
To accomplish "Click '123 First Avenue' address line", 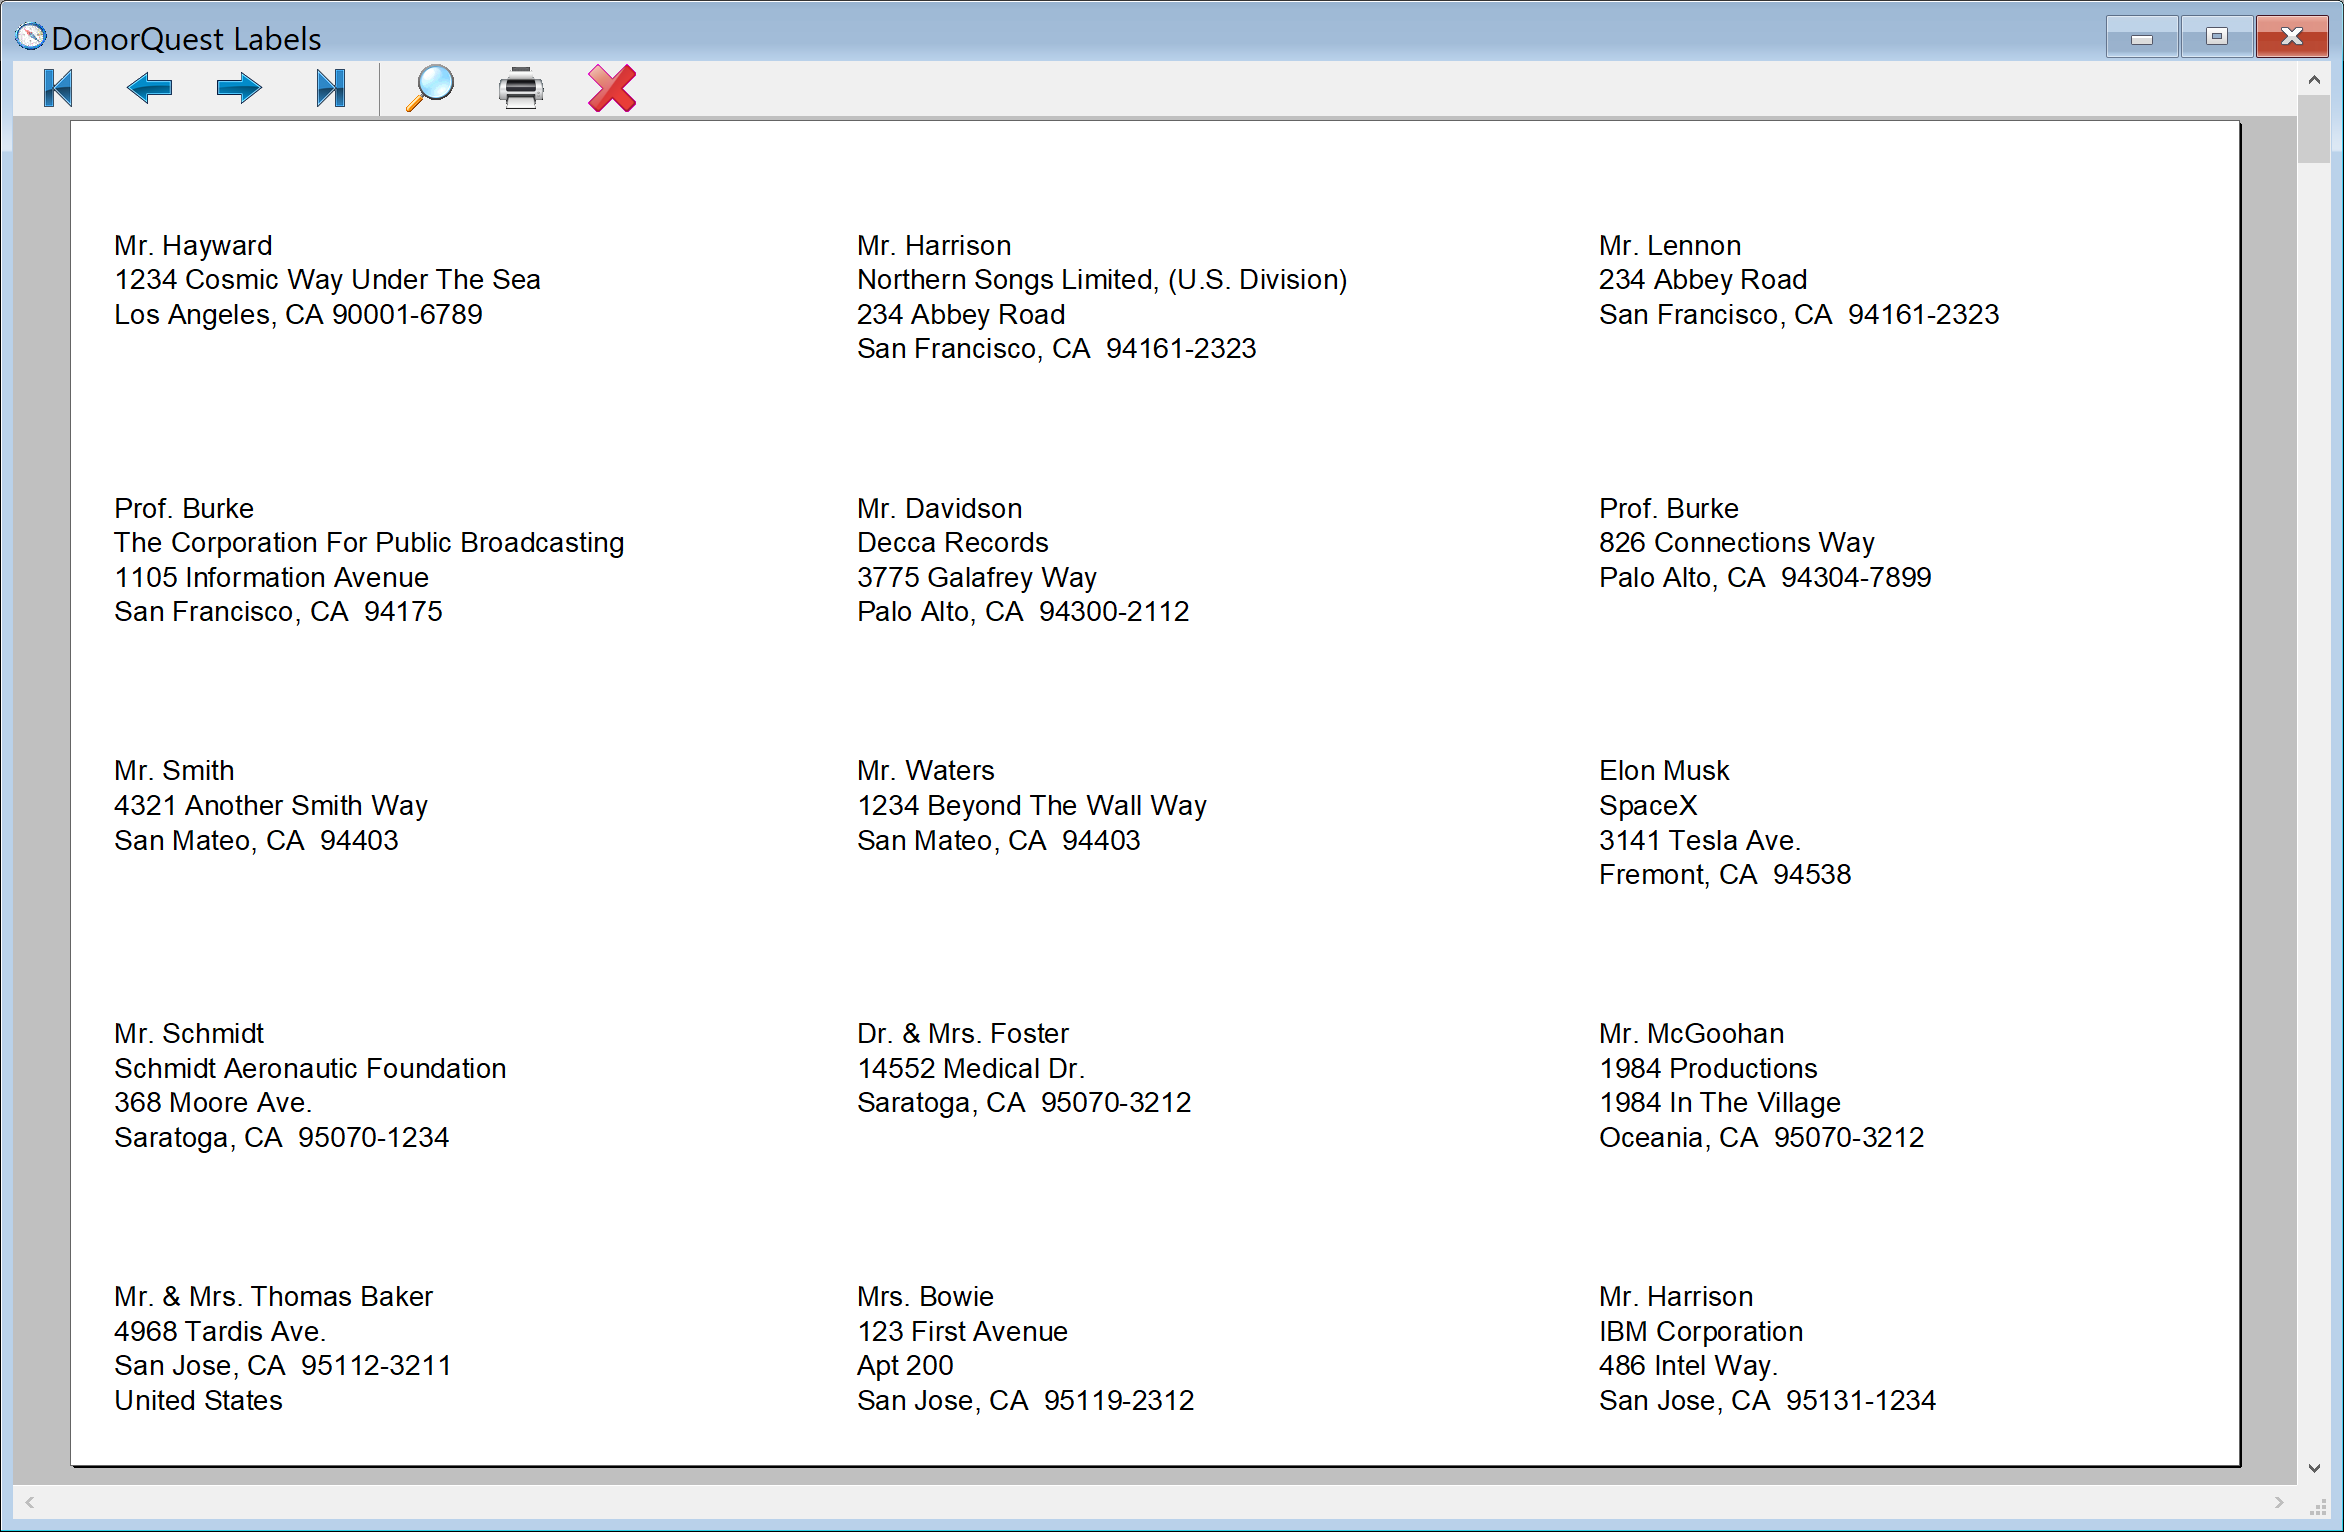I will coord(962,1331).
